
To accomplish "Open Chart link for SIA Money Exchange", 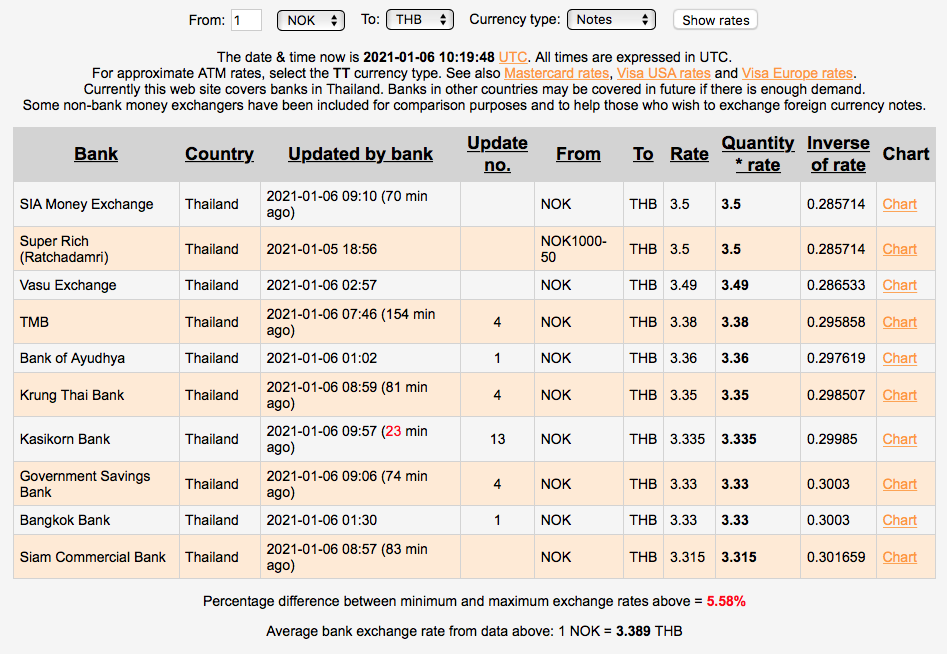I will [899, 204].
